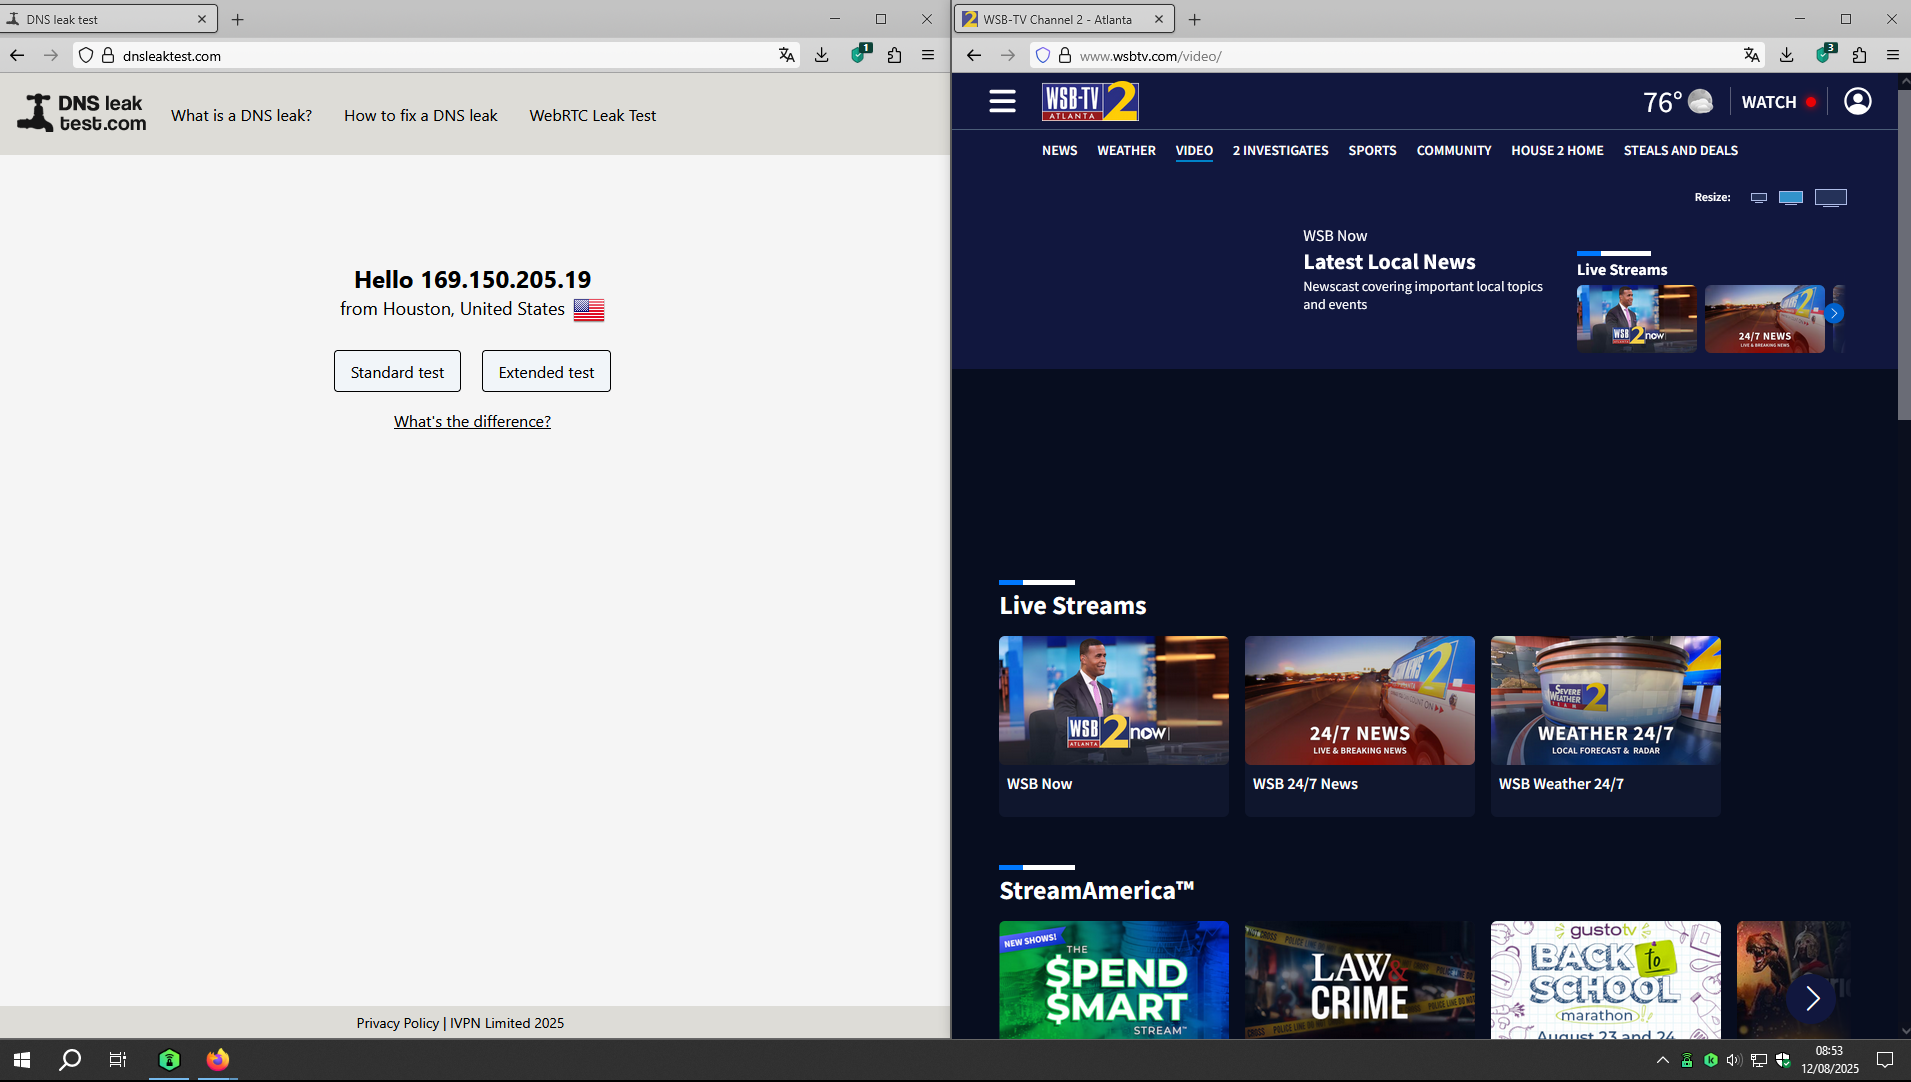This screenshot has height=1082, width=1911.
Task: Click the WSB-TV 2 Atlanta logo
Action: tap(1090, 101)
